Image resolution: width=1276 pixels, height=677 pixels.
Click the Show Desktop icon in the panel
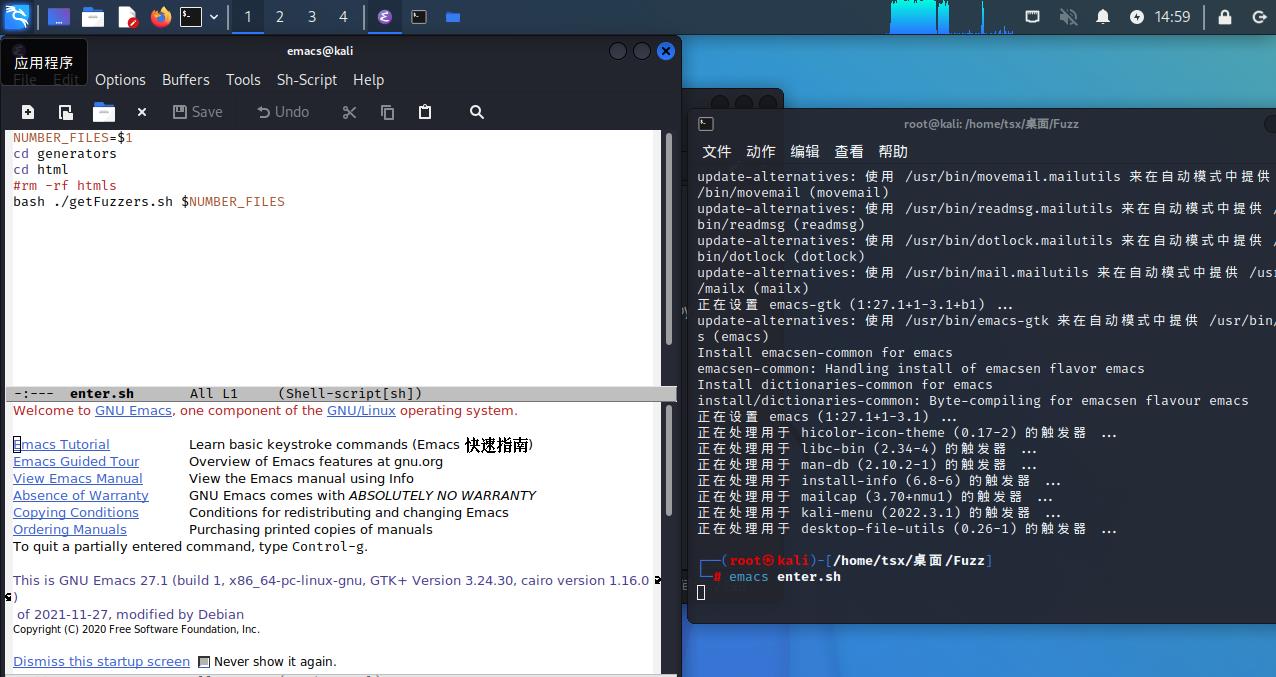click(x=59, y=17)
